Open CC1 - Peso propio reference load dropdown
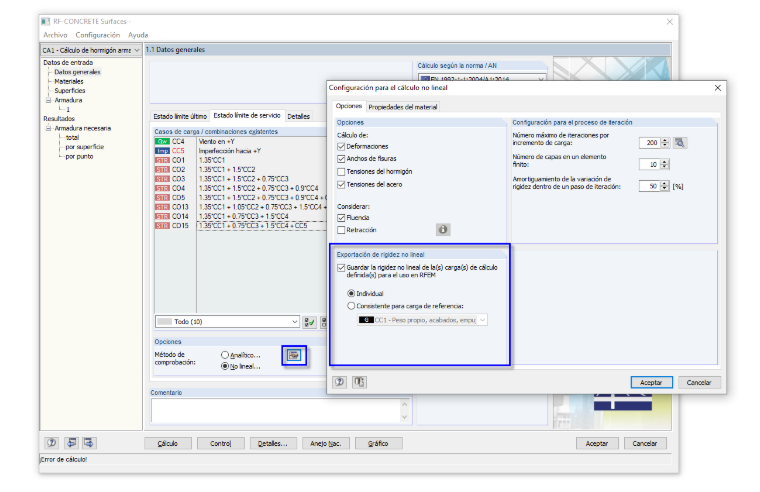The width and height of the screenshot is (760, 492). (422, 320)
